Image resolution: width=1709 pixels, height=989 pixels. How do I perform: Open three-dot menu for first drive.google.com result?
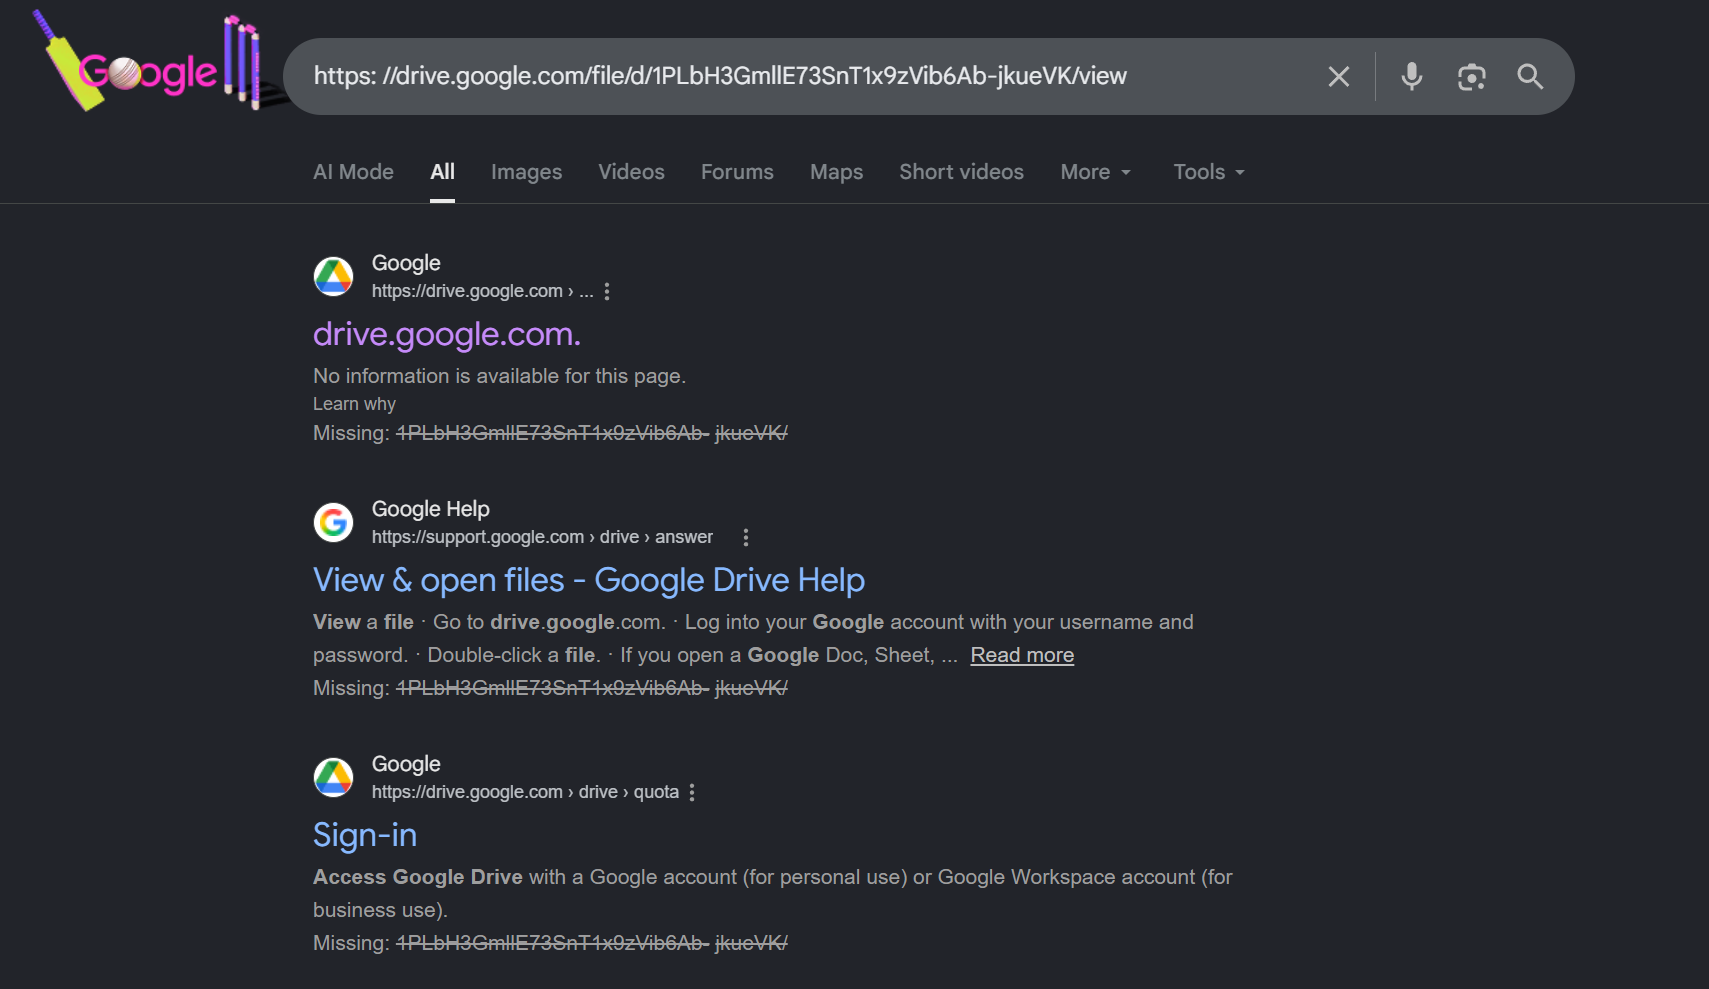(607, 291)
